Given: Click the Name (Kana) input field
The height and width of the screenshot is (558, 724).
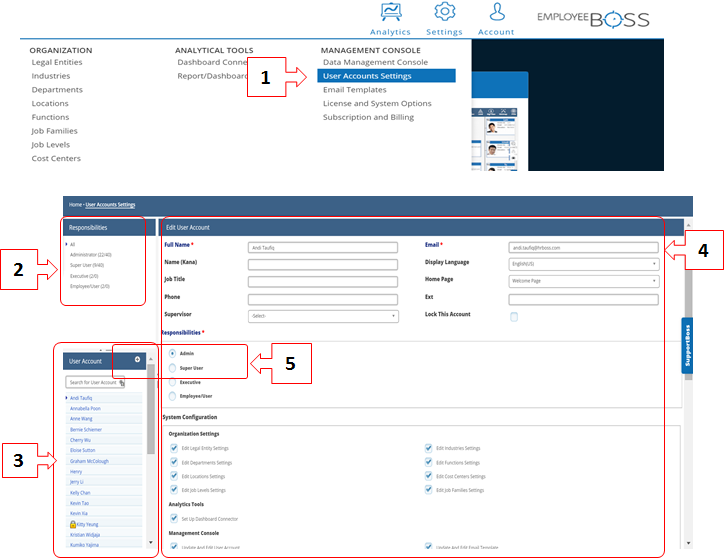Looking at the screenshot, I should (x=323, y=264).
